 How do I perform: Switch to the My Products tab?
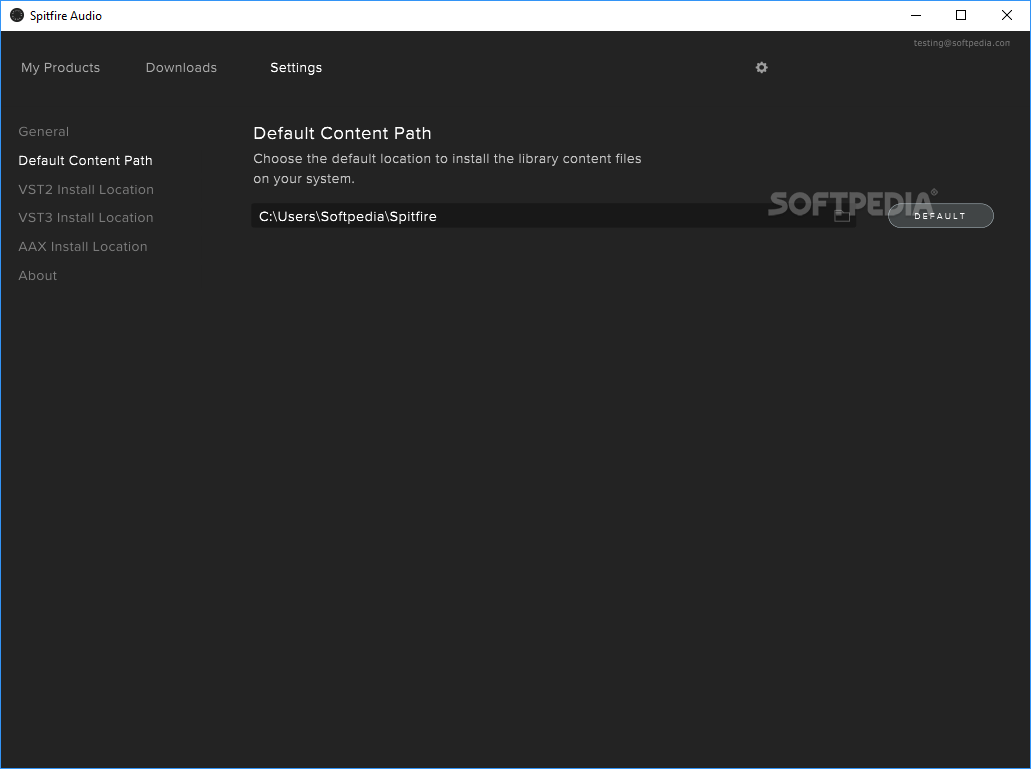(60, 67)
